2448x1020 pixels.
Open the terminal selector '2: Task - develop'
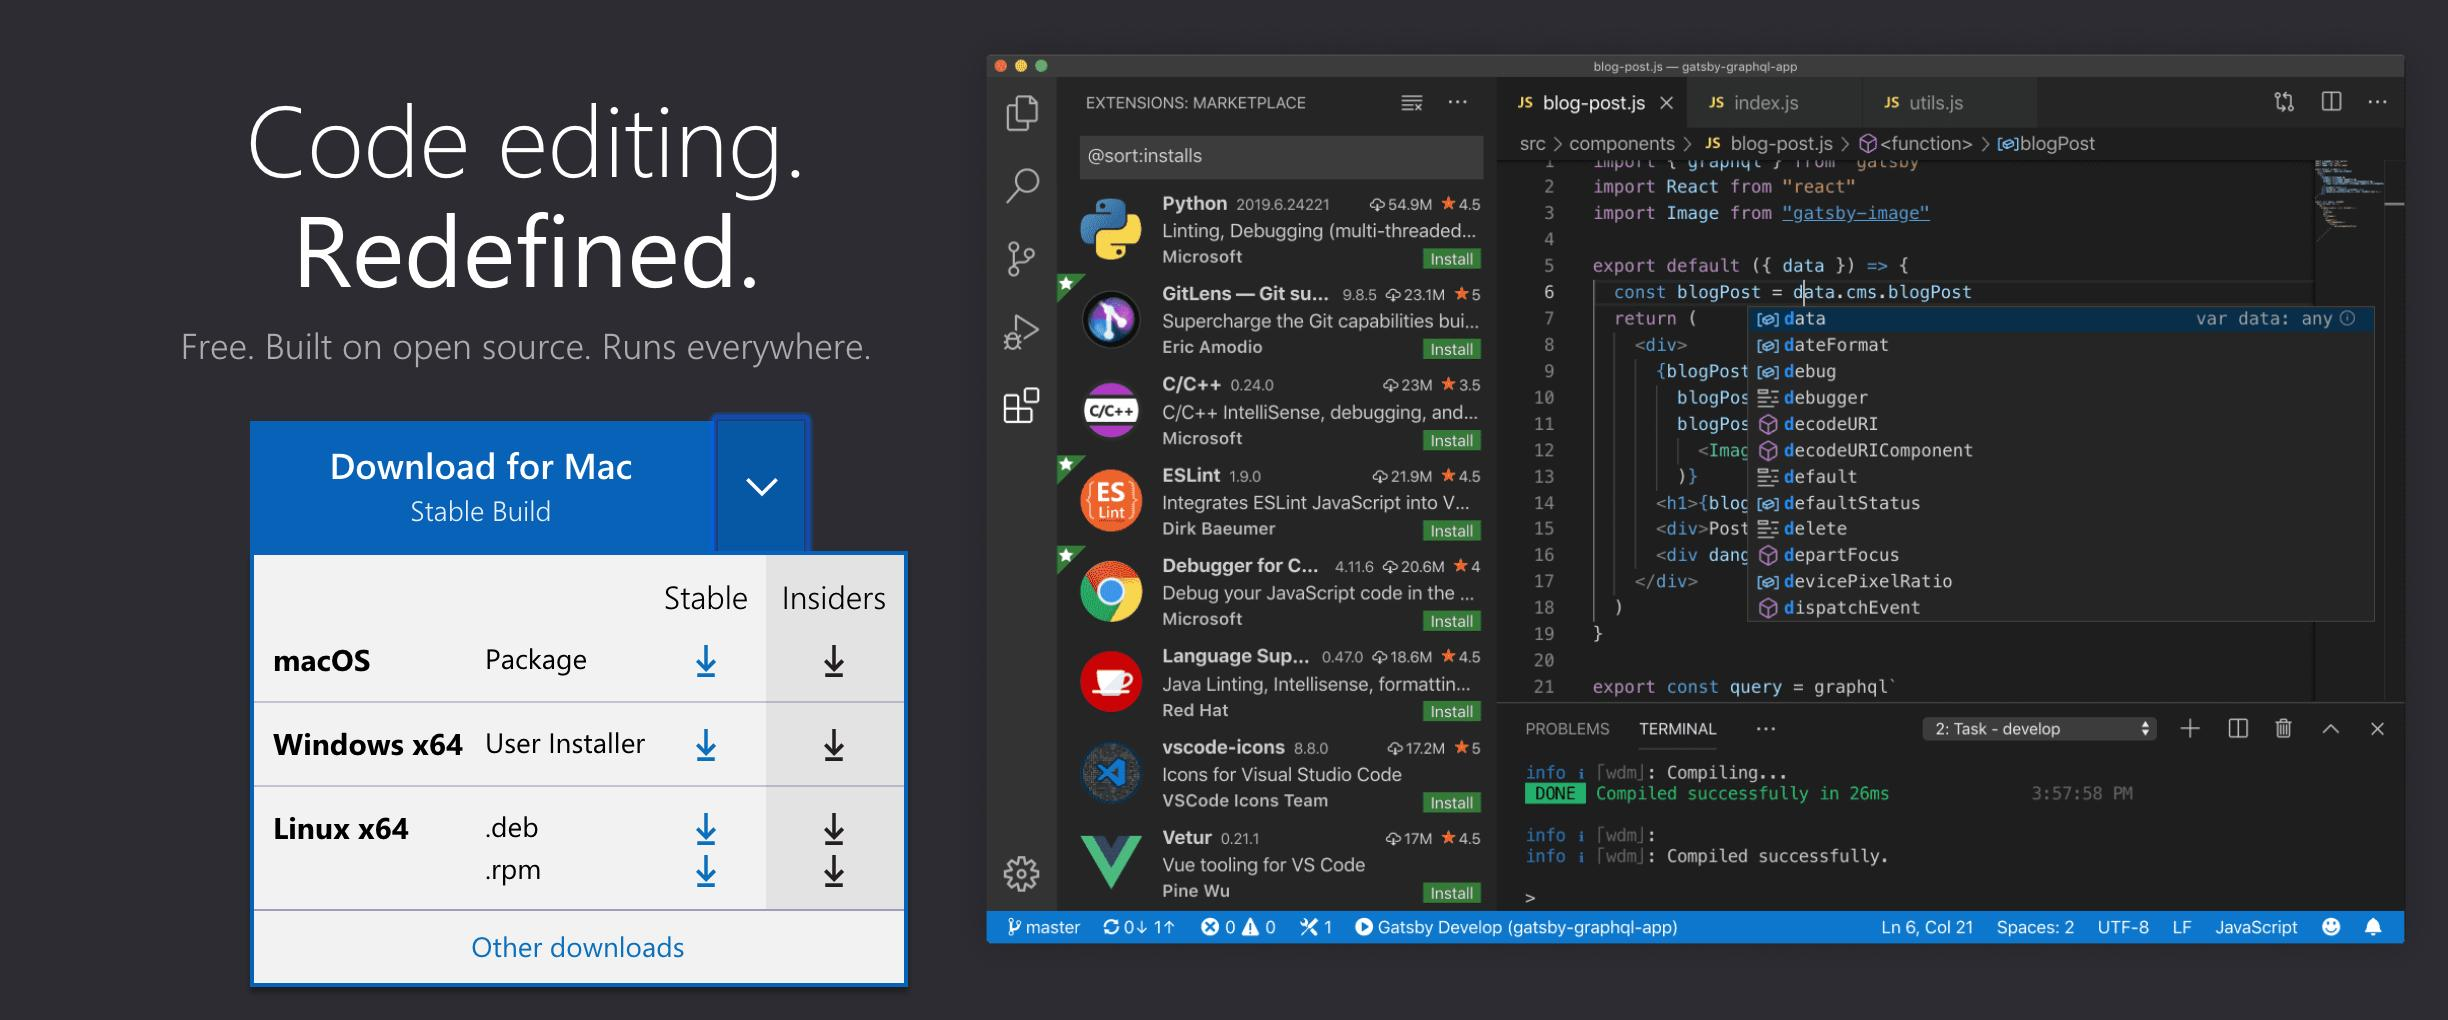coord(2038,729)
